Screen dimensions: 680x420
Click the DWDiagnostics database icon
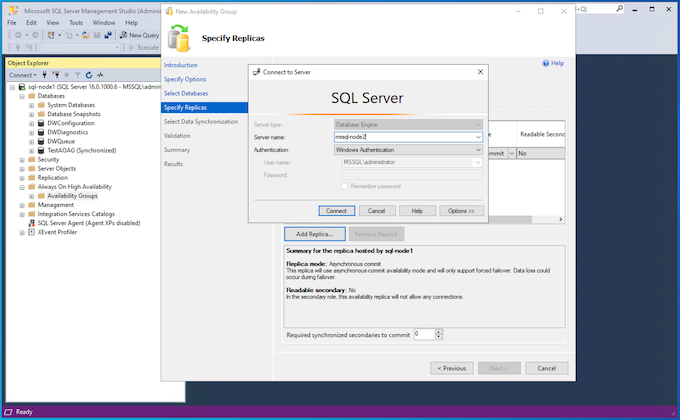41,132
